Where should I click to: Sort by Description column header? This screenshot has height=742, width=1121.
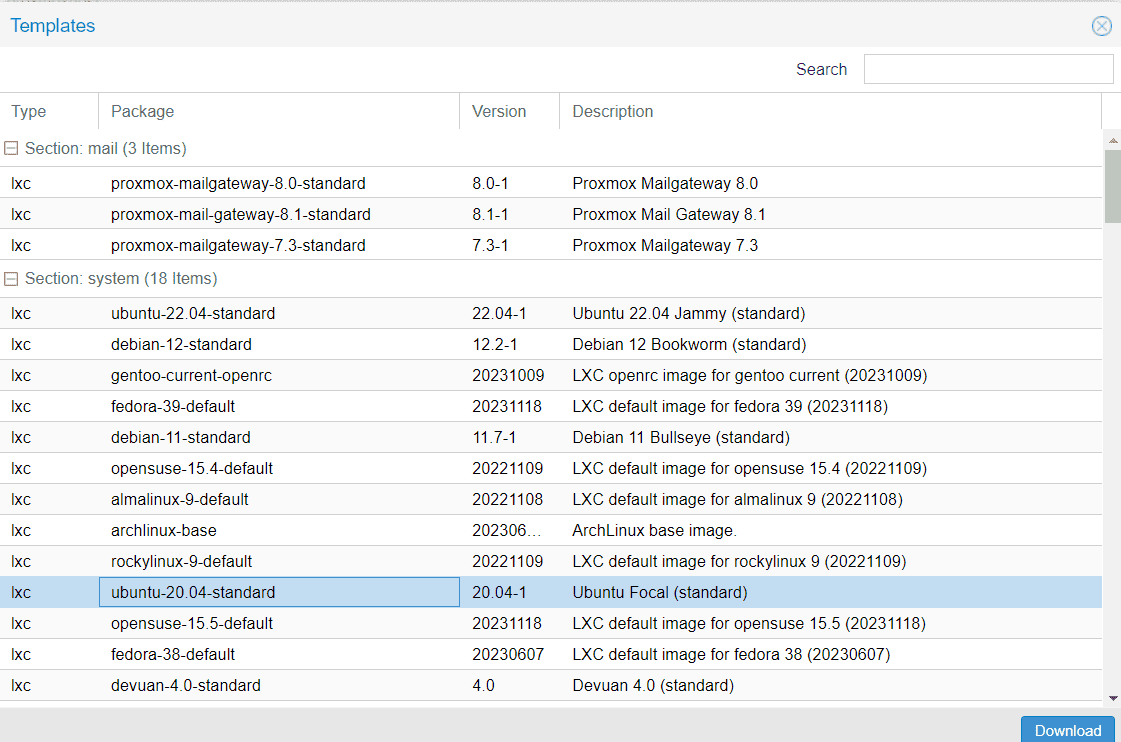point(830,112)
